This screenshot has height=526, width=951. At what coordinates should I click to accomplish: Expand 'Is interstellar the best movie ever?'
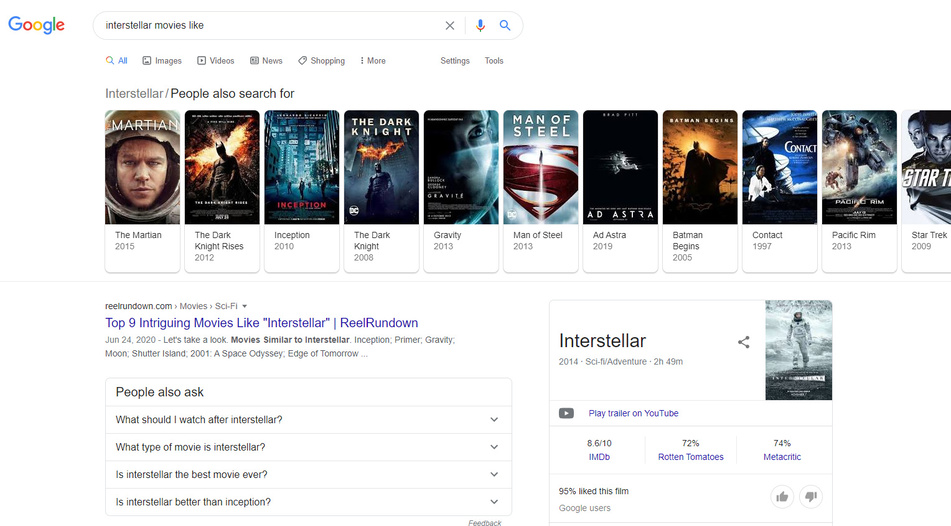(x=308, y=474)
